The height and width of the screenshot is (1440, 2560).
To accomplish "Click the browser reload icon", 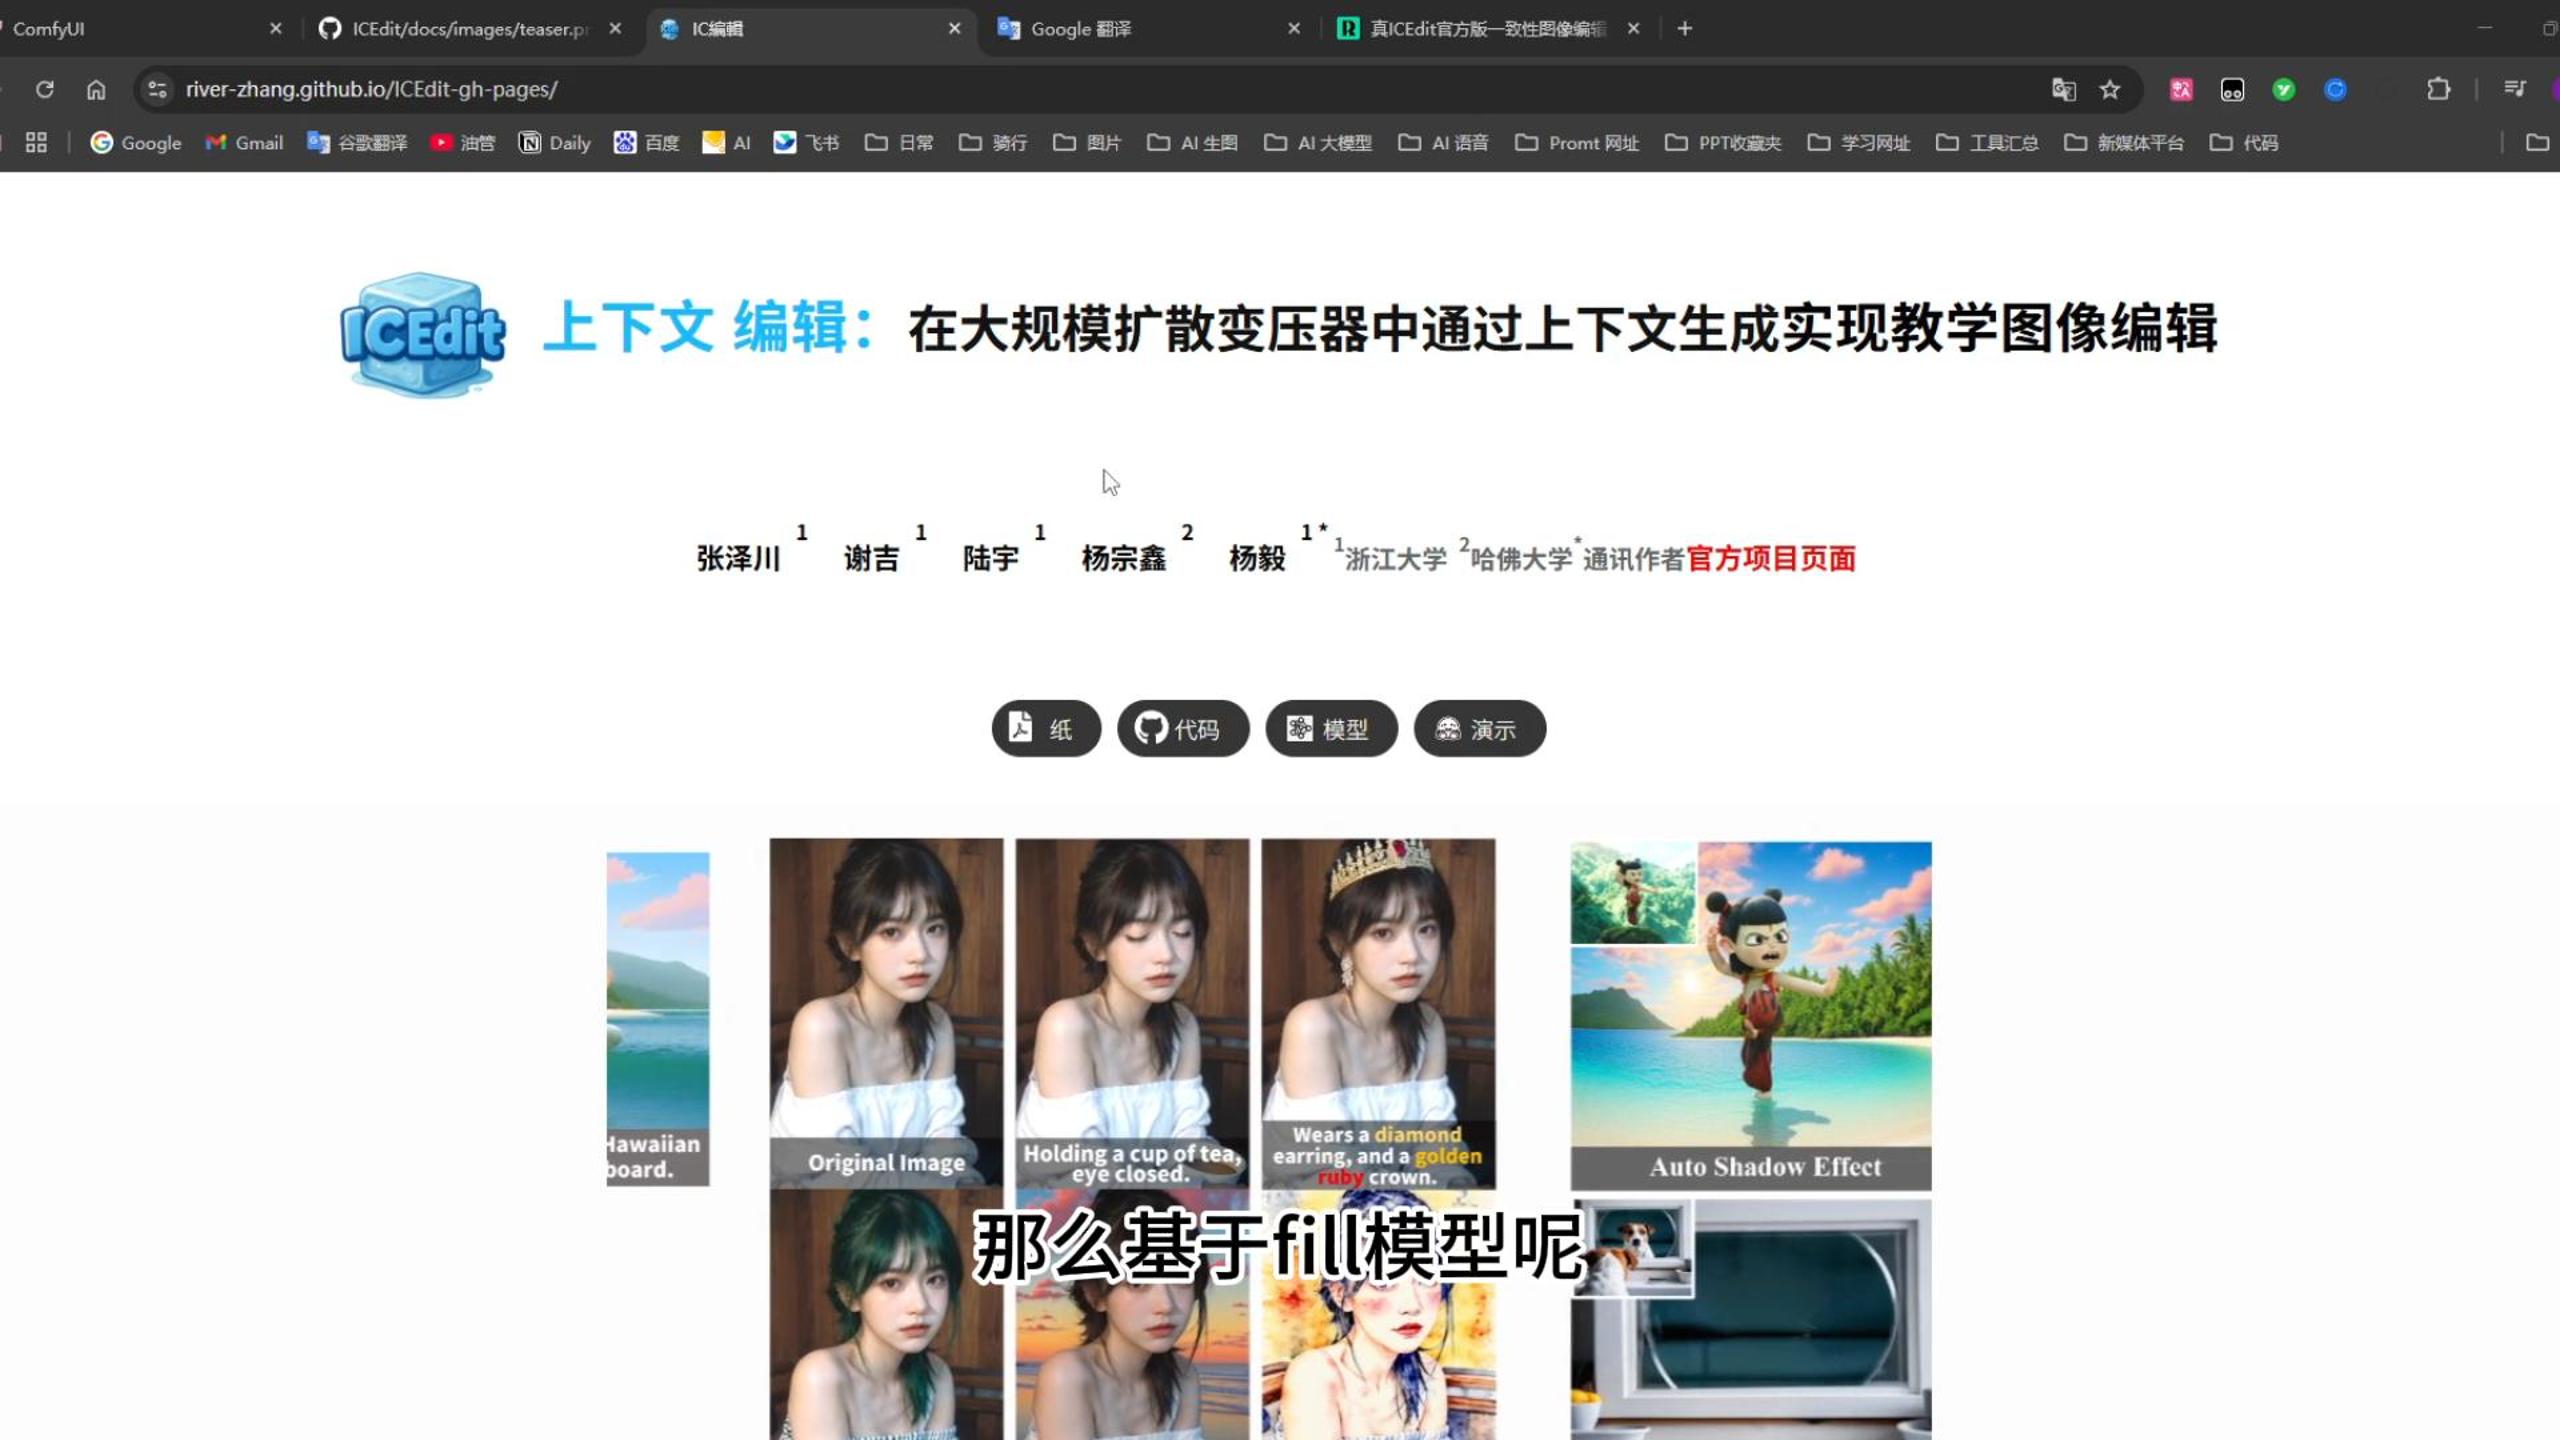I will (44, 89).
